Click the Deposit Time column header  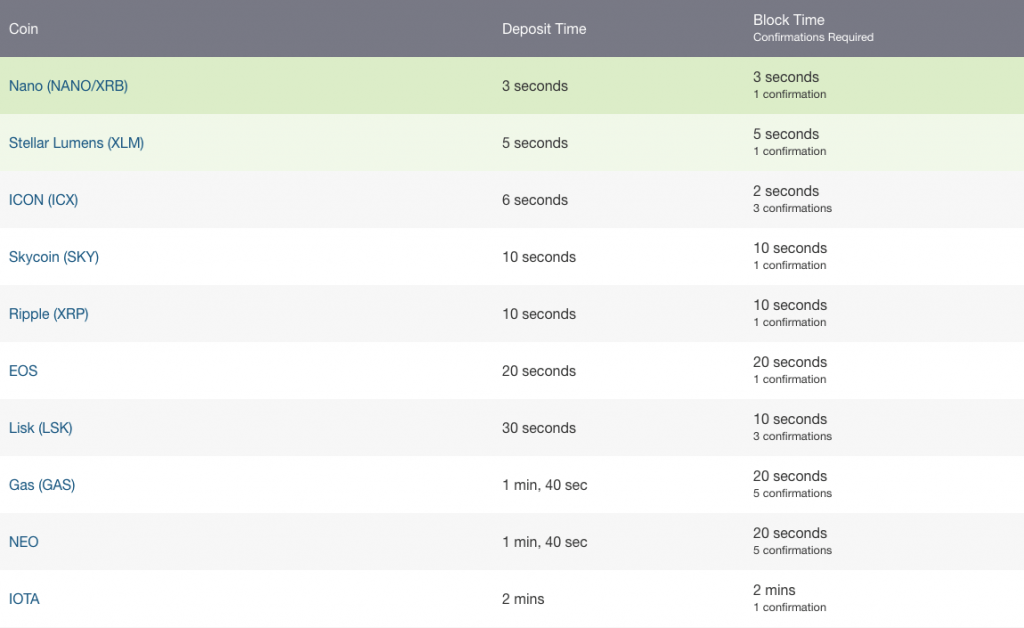click(x=544, y=29)
